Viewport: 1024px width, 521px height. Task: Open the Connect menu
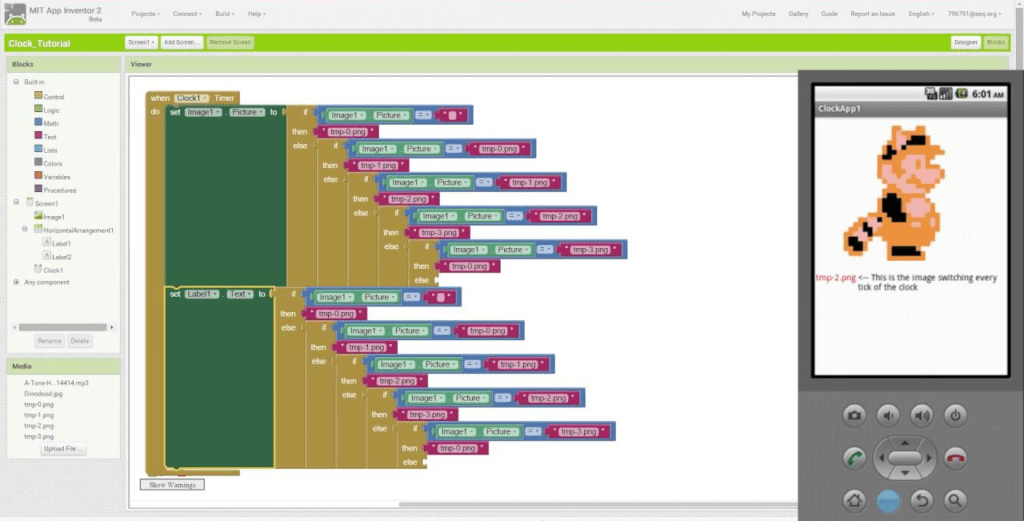point(187,14)
